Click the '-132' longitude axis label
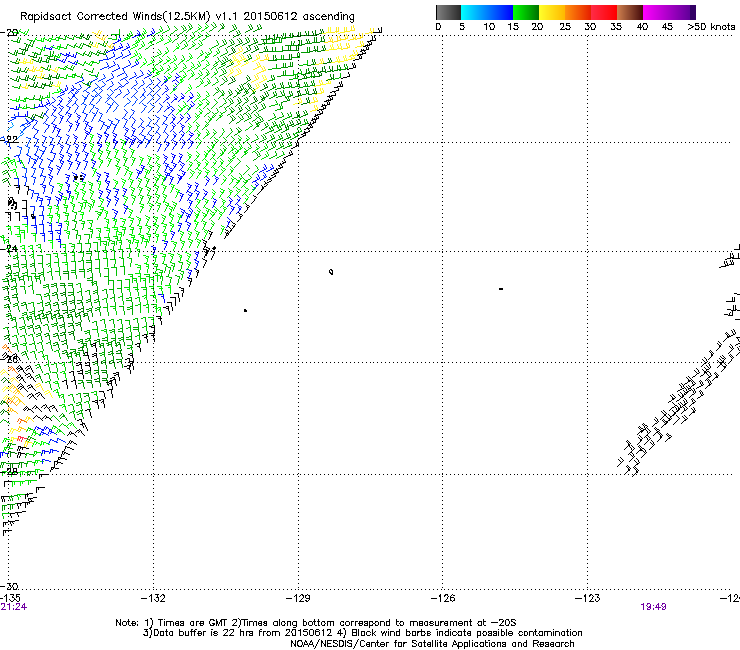Viewport: 740px width, 650px height. pos(153,599)
